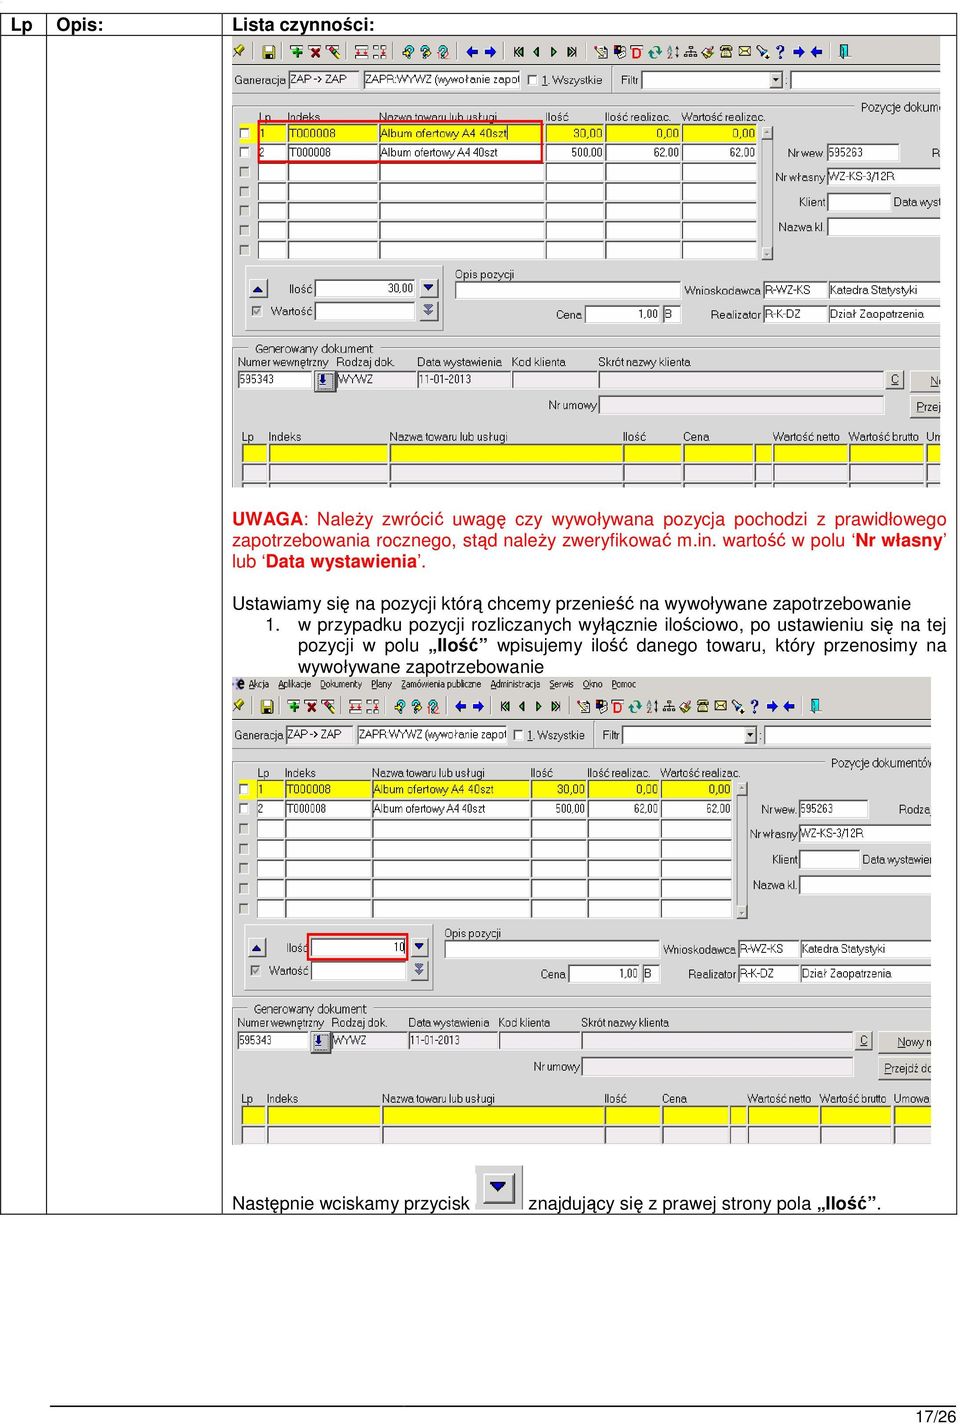This screenshot has width=960, height=1424.
Task: Check row 2 checkbox in lower screenshot table
Action: pyautogui.click(x=244, y=809)
